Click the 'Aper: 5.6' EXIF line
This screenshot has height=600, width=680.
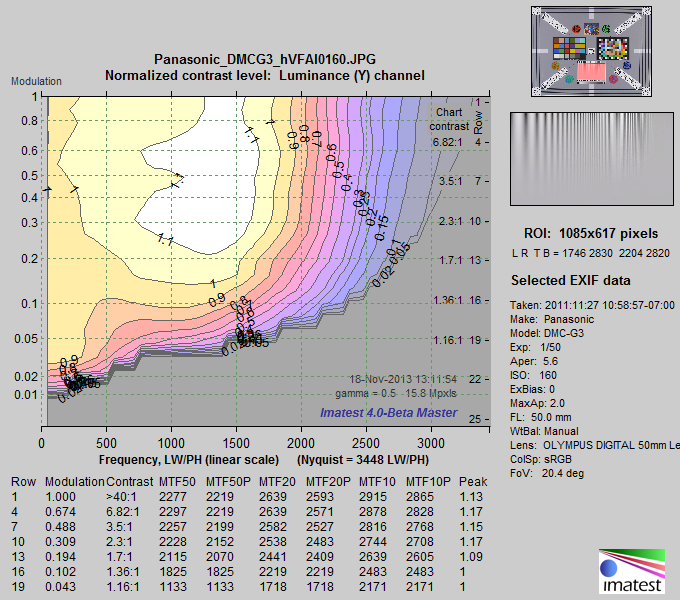534,361
